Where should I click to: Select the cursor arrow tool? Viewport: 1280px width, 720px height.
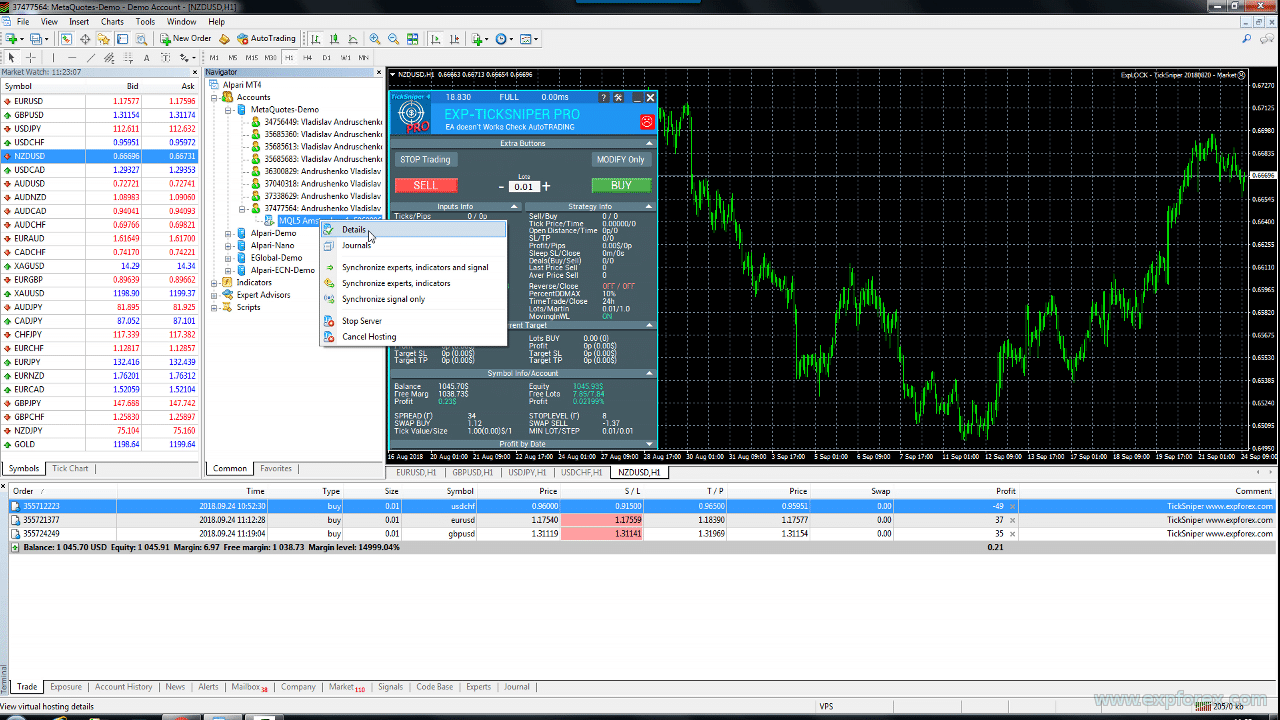pos(11,57)
